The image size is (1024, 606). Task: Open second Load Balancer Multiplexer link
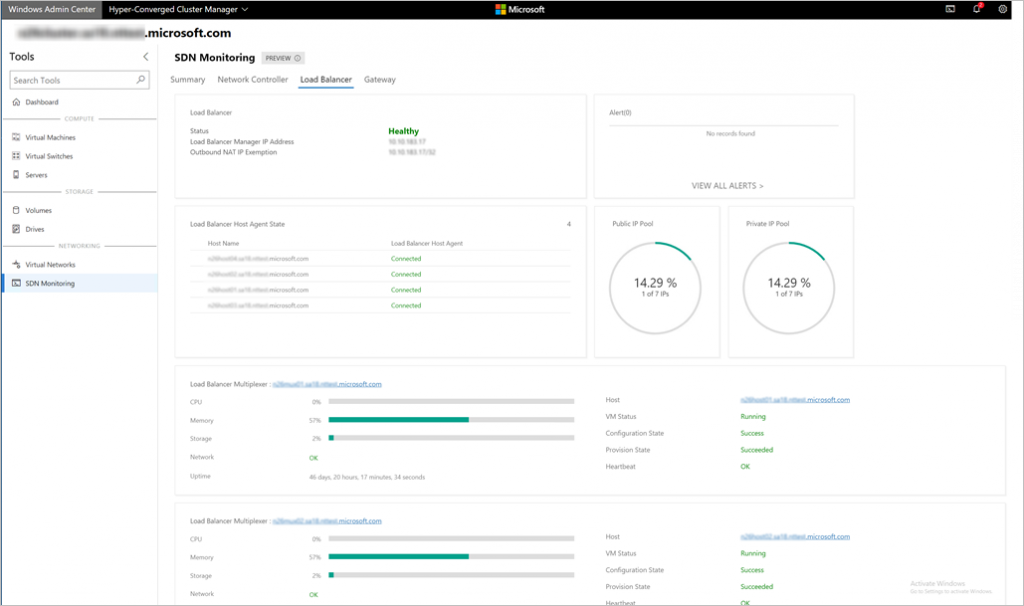click(327, 521)
